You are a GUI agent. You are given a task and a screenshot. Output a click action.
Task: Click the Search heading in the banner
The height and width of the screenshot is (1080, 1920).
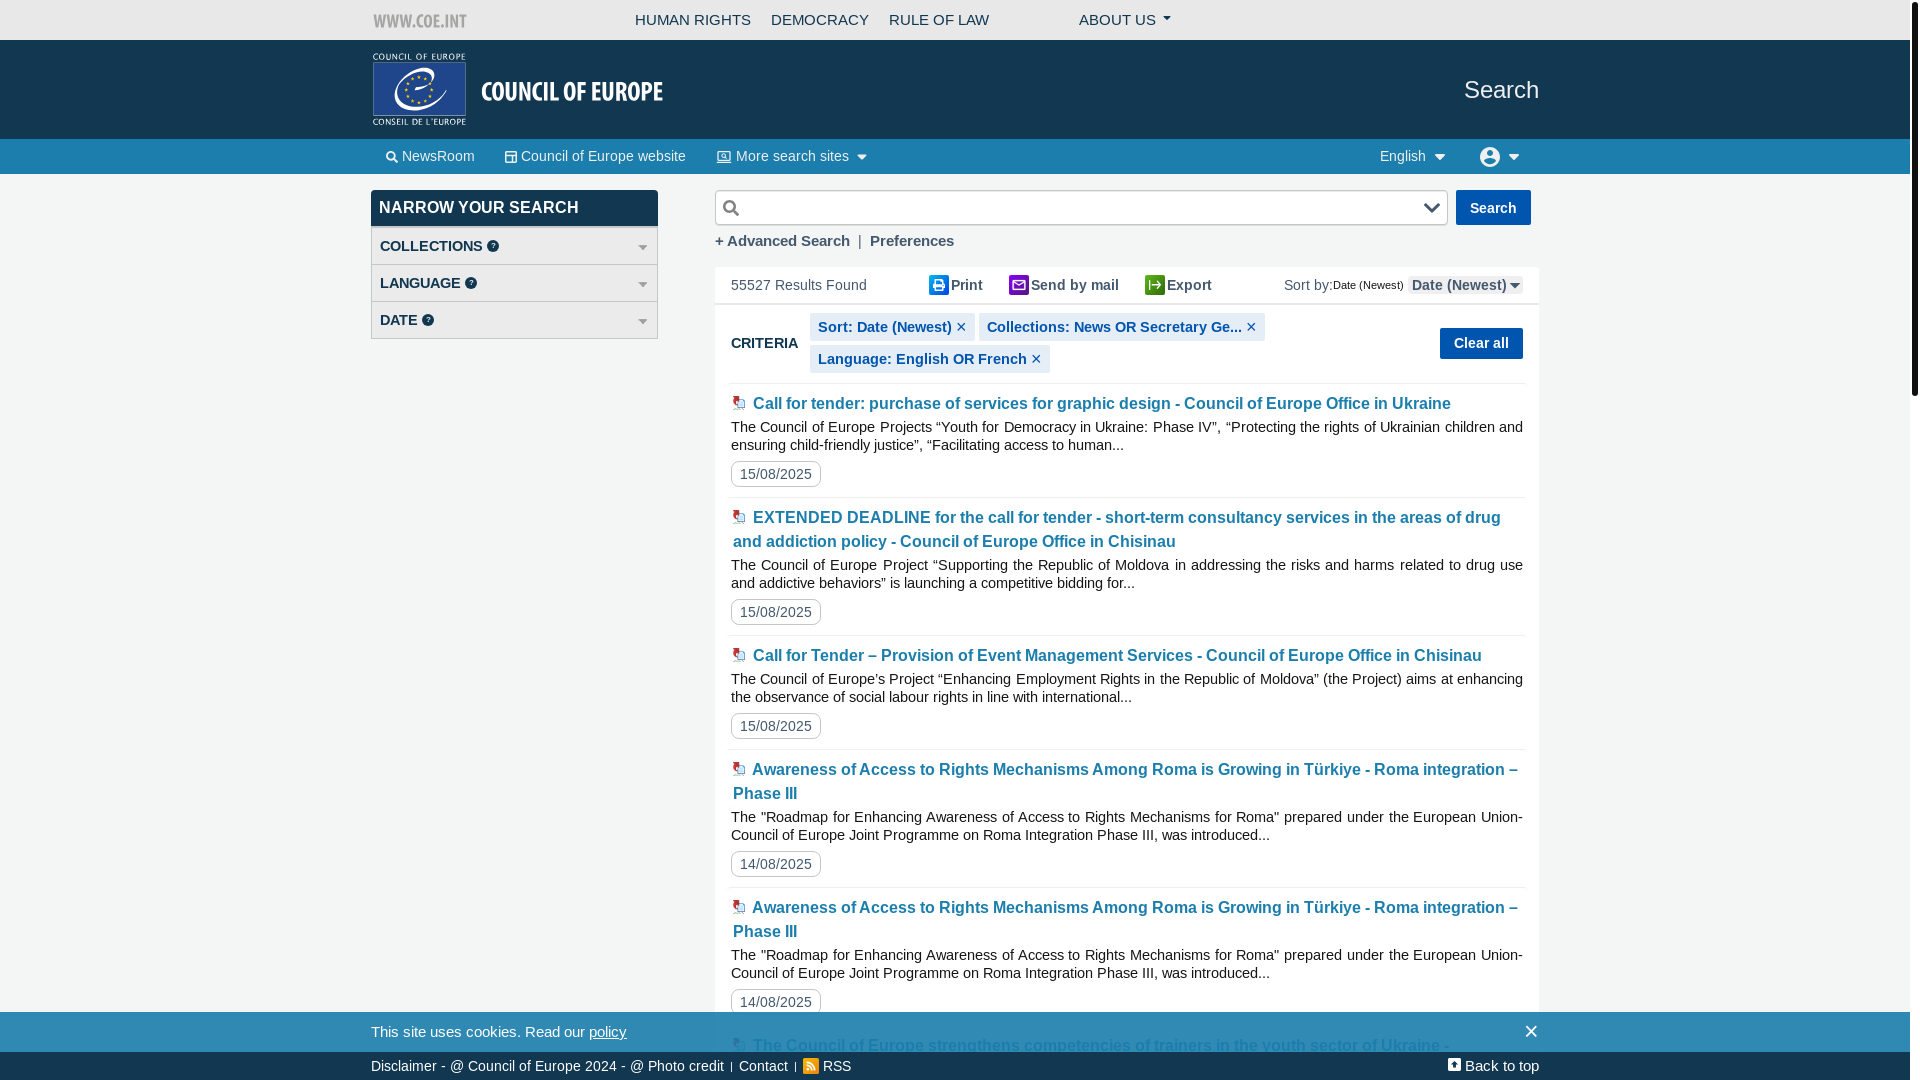tap(1501, 90)
